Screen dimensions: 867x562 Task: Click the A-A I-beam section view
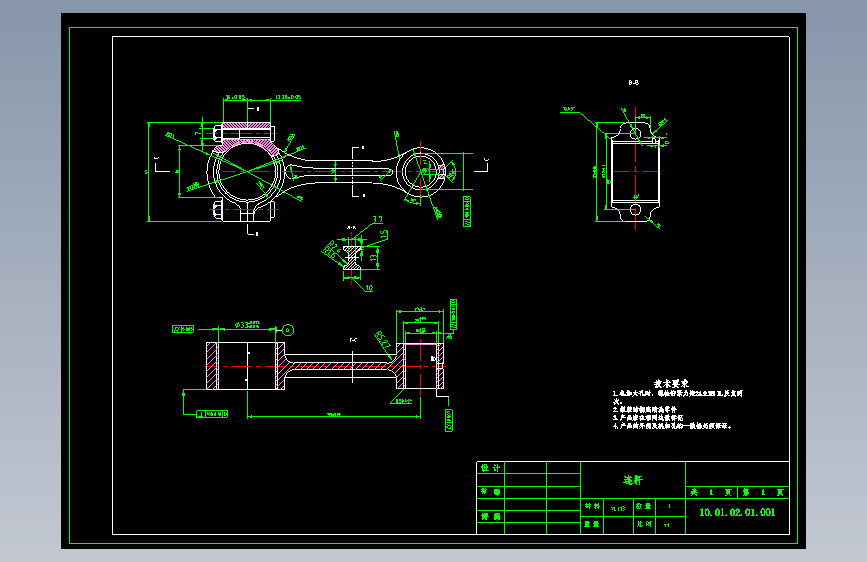[352, 258]
